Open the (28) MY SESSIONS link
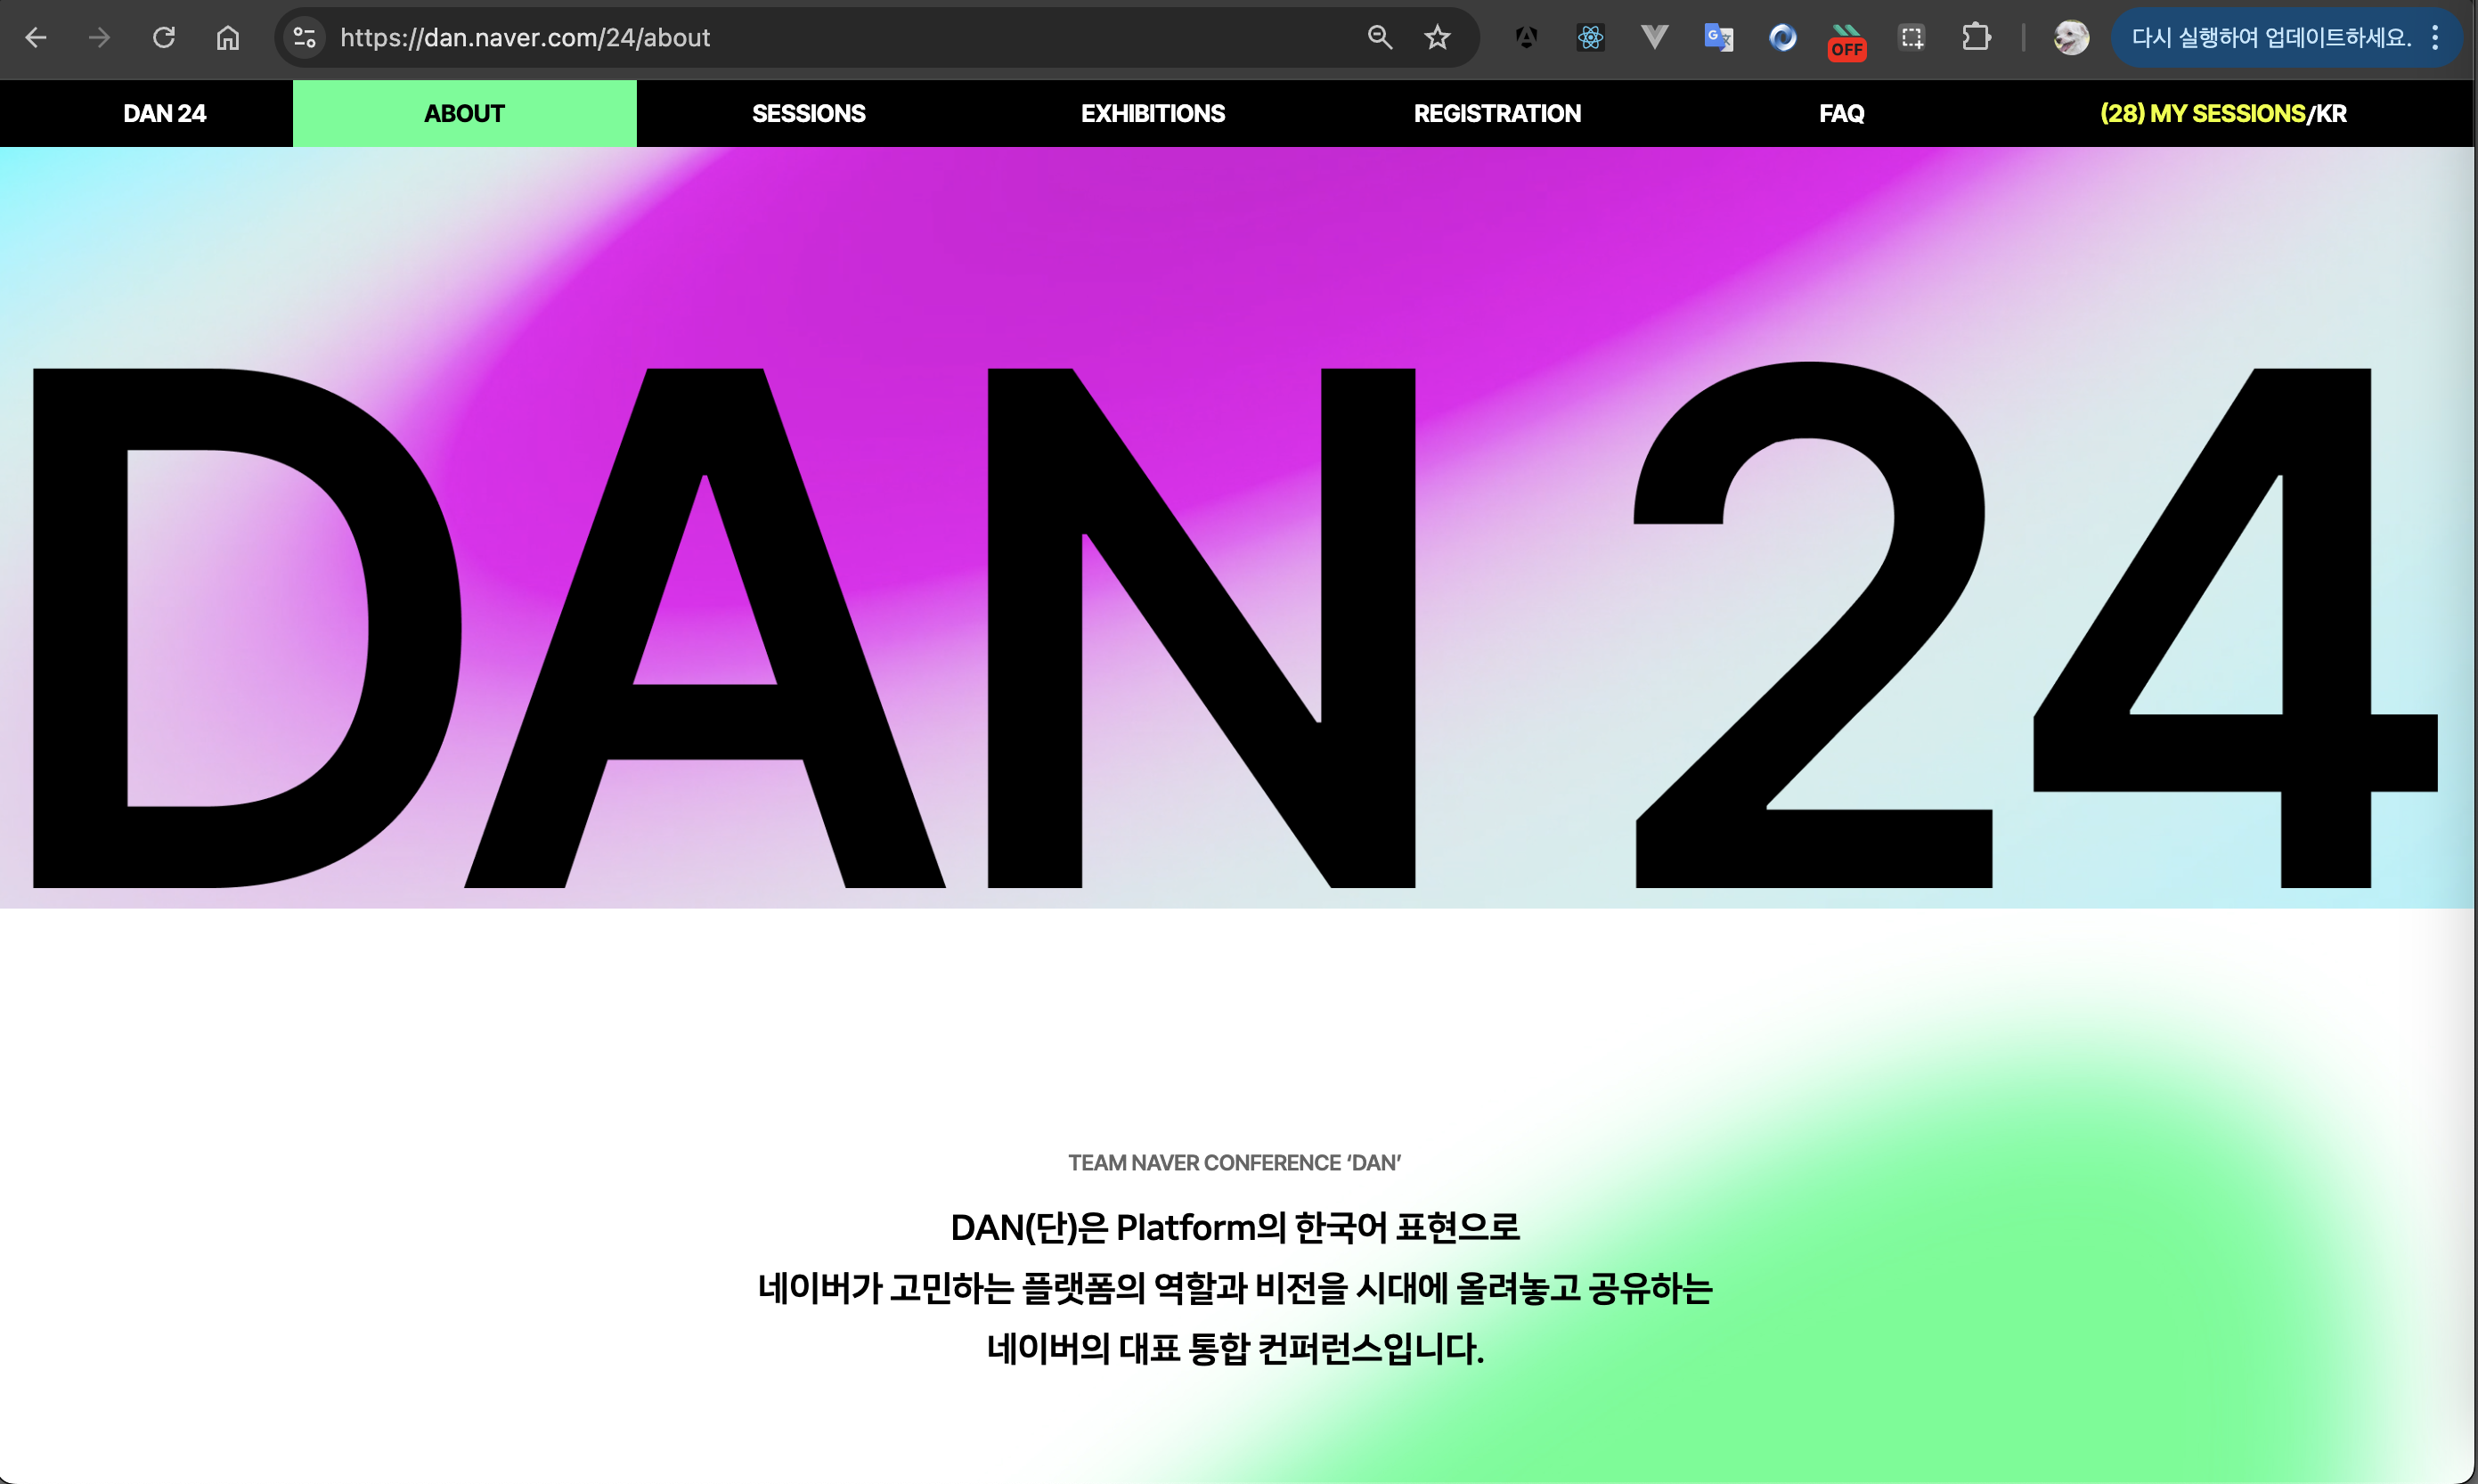The height and width of the screenshot is (1484, 2478). (2201, 114)
